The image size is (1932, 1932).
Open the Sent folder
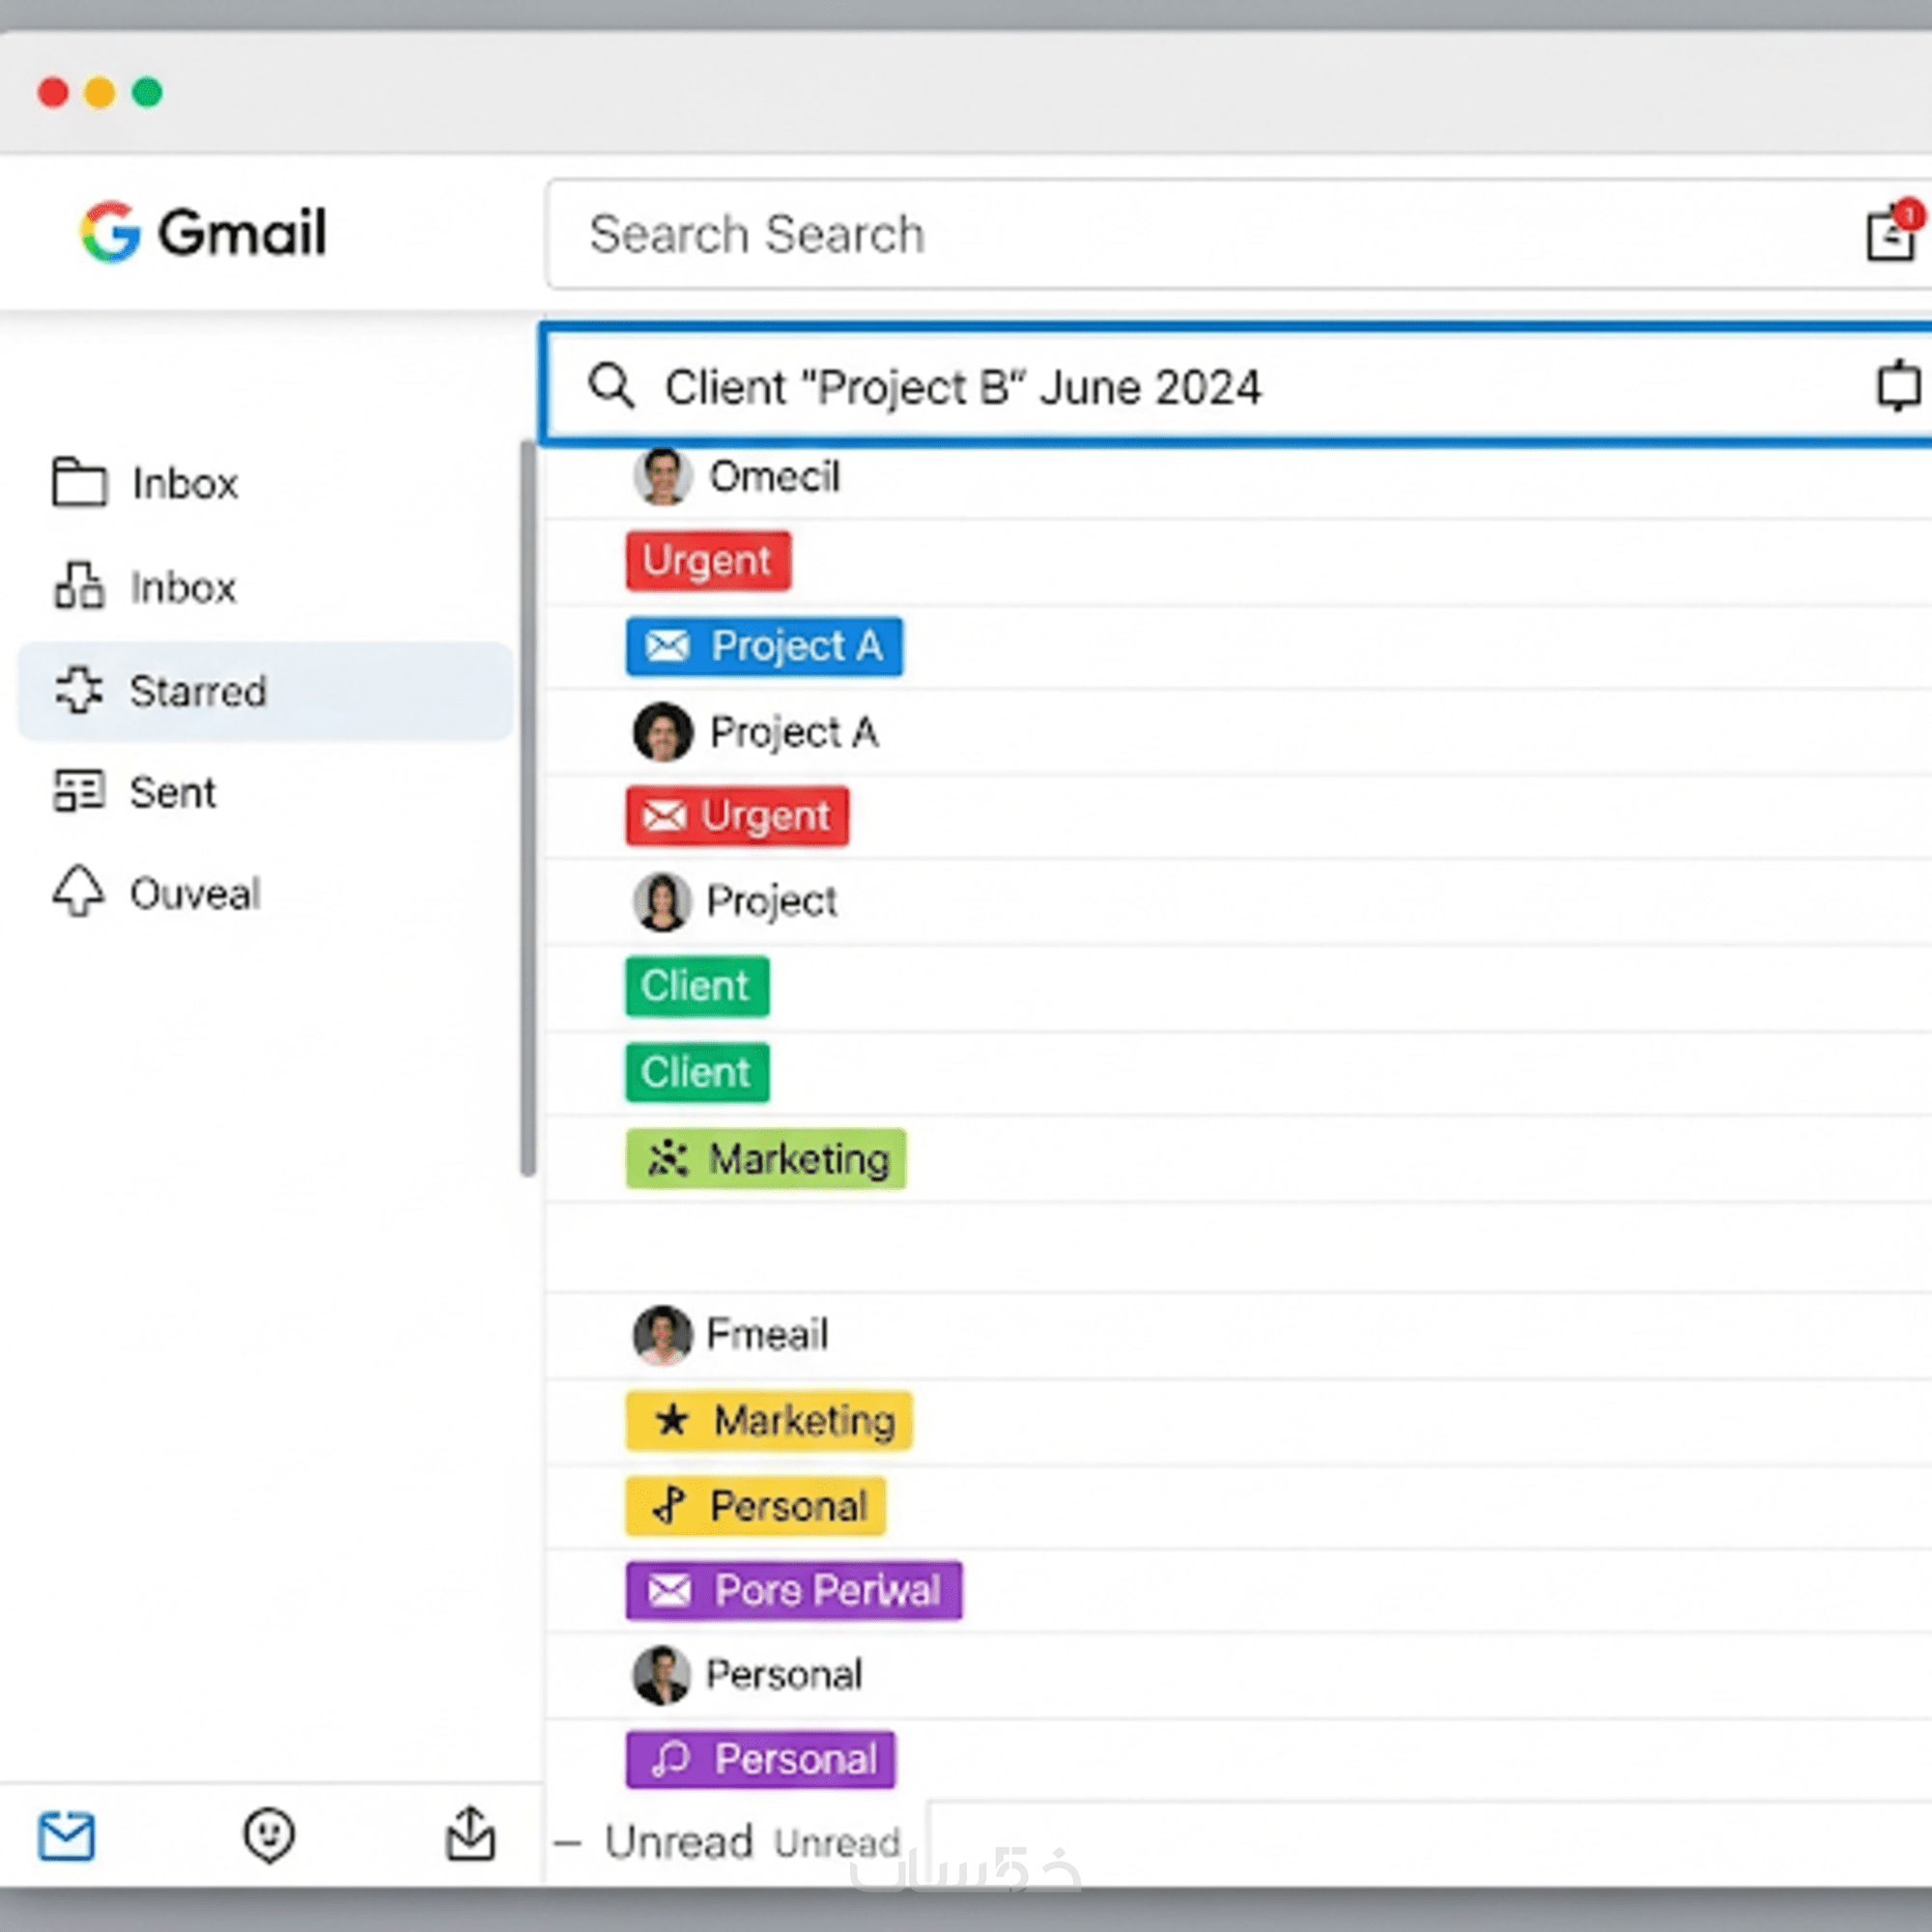pyautogui.click(x=171, y=792)
